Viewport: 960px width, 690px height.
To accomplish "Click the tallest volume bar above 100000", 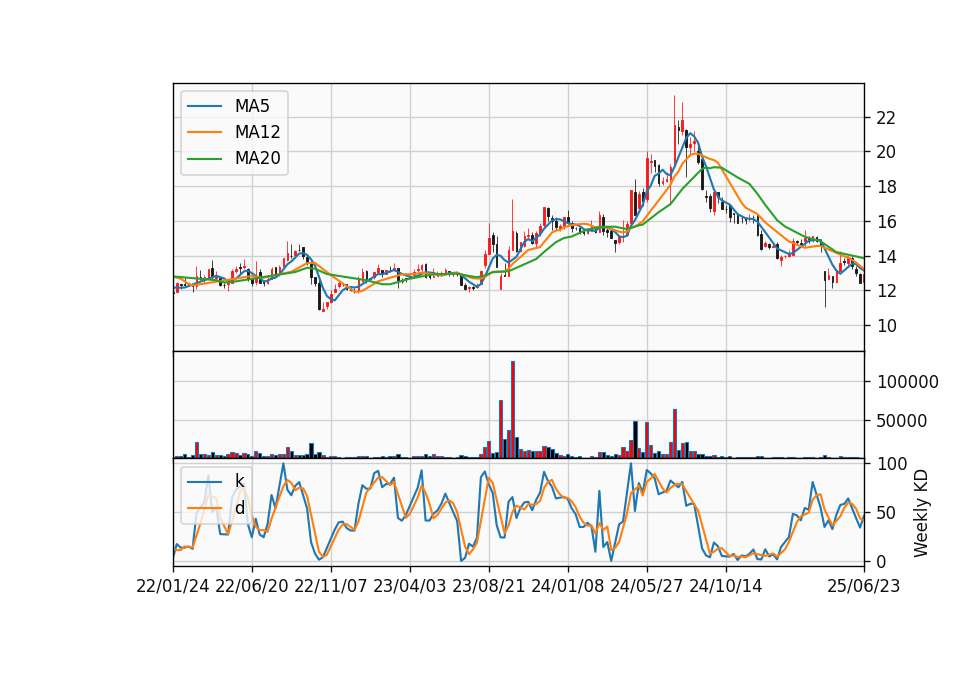I will 513,410.
